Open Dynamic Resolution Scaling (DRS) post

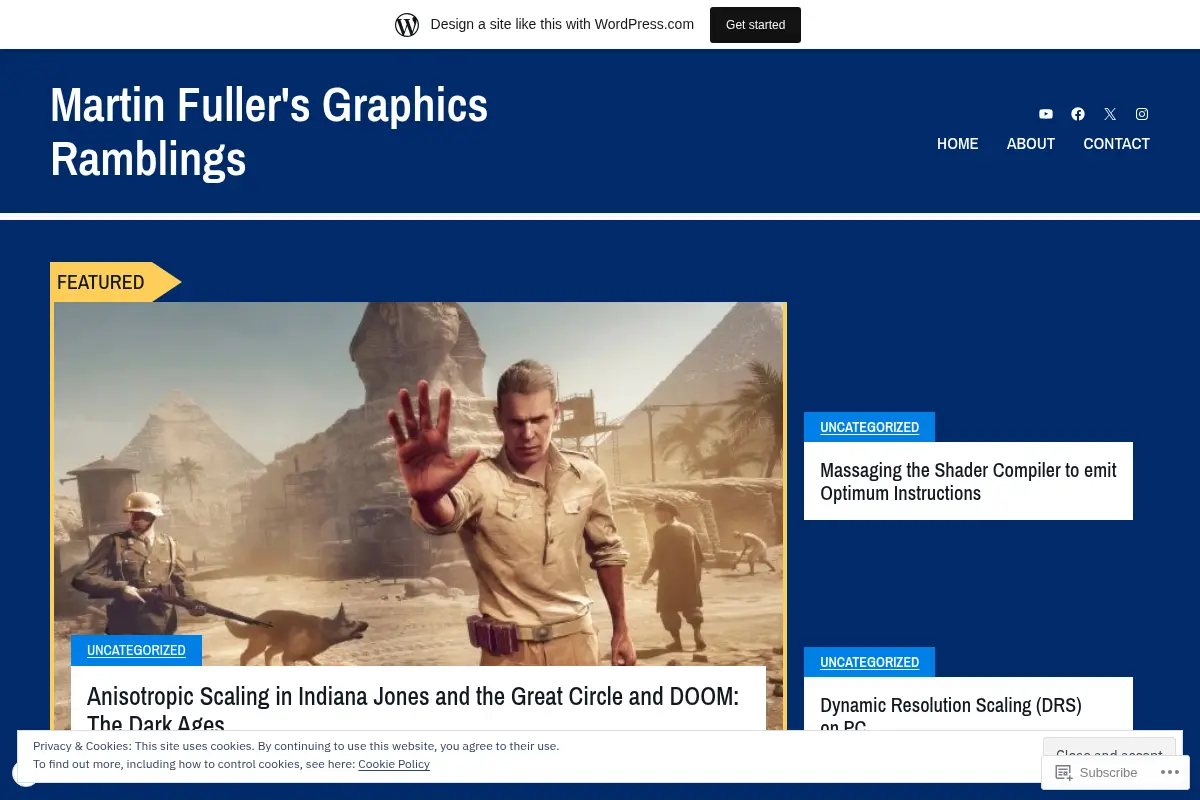click(951, 715)
